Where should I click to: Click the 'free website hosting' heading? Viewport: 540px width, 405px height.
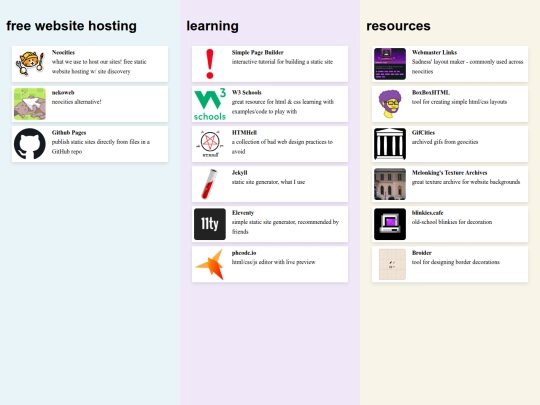point(71,26)
